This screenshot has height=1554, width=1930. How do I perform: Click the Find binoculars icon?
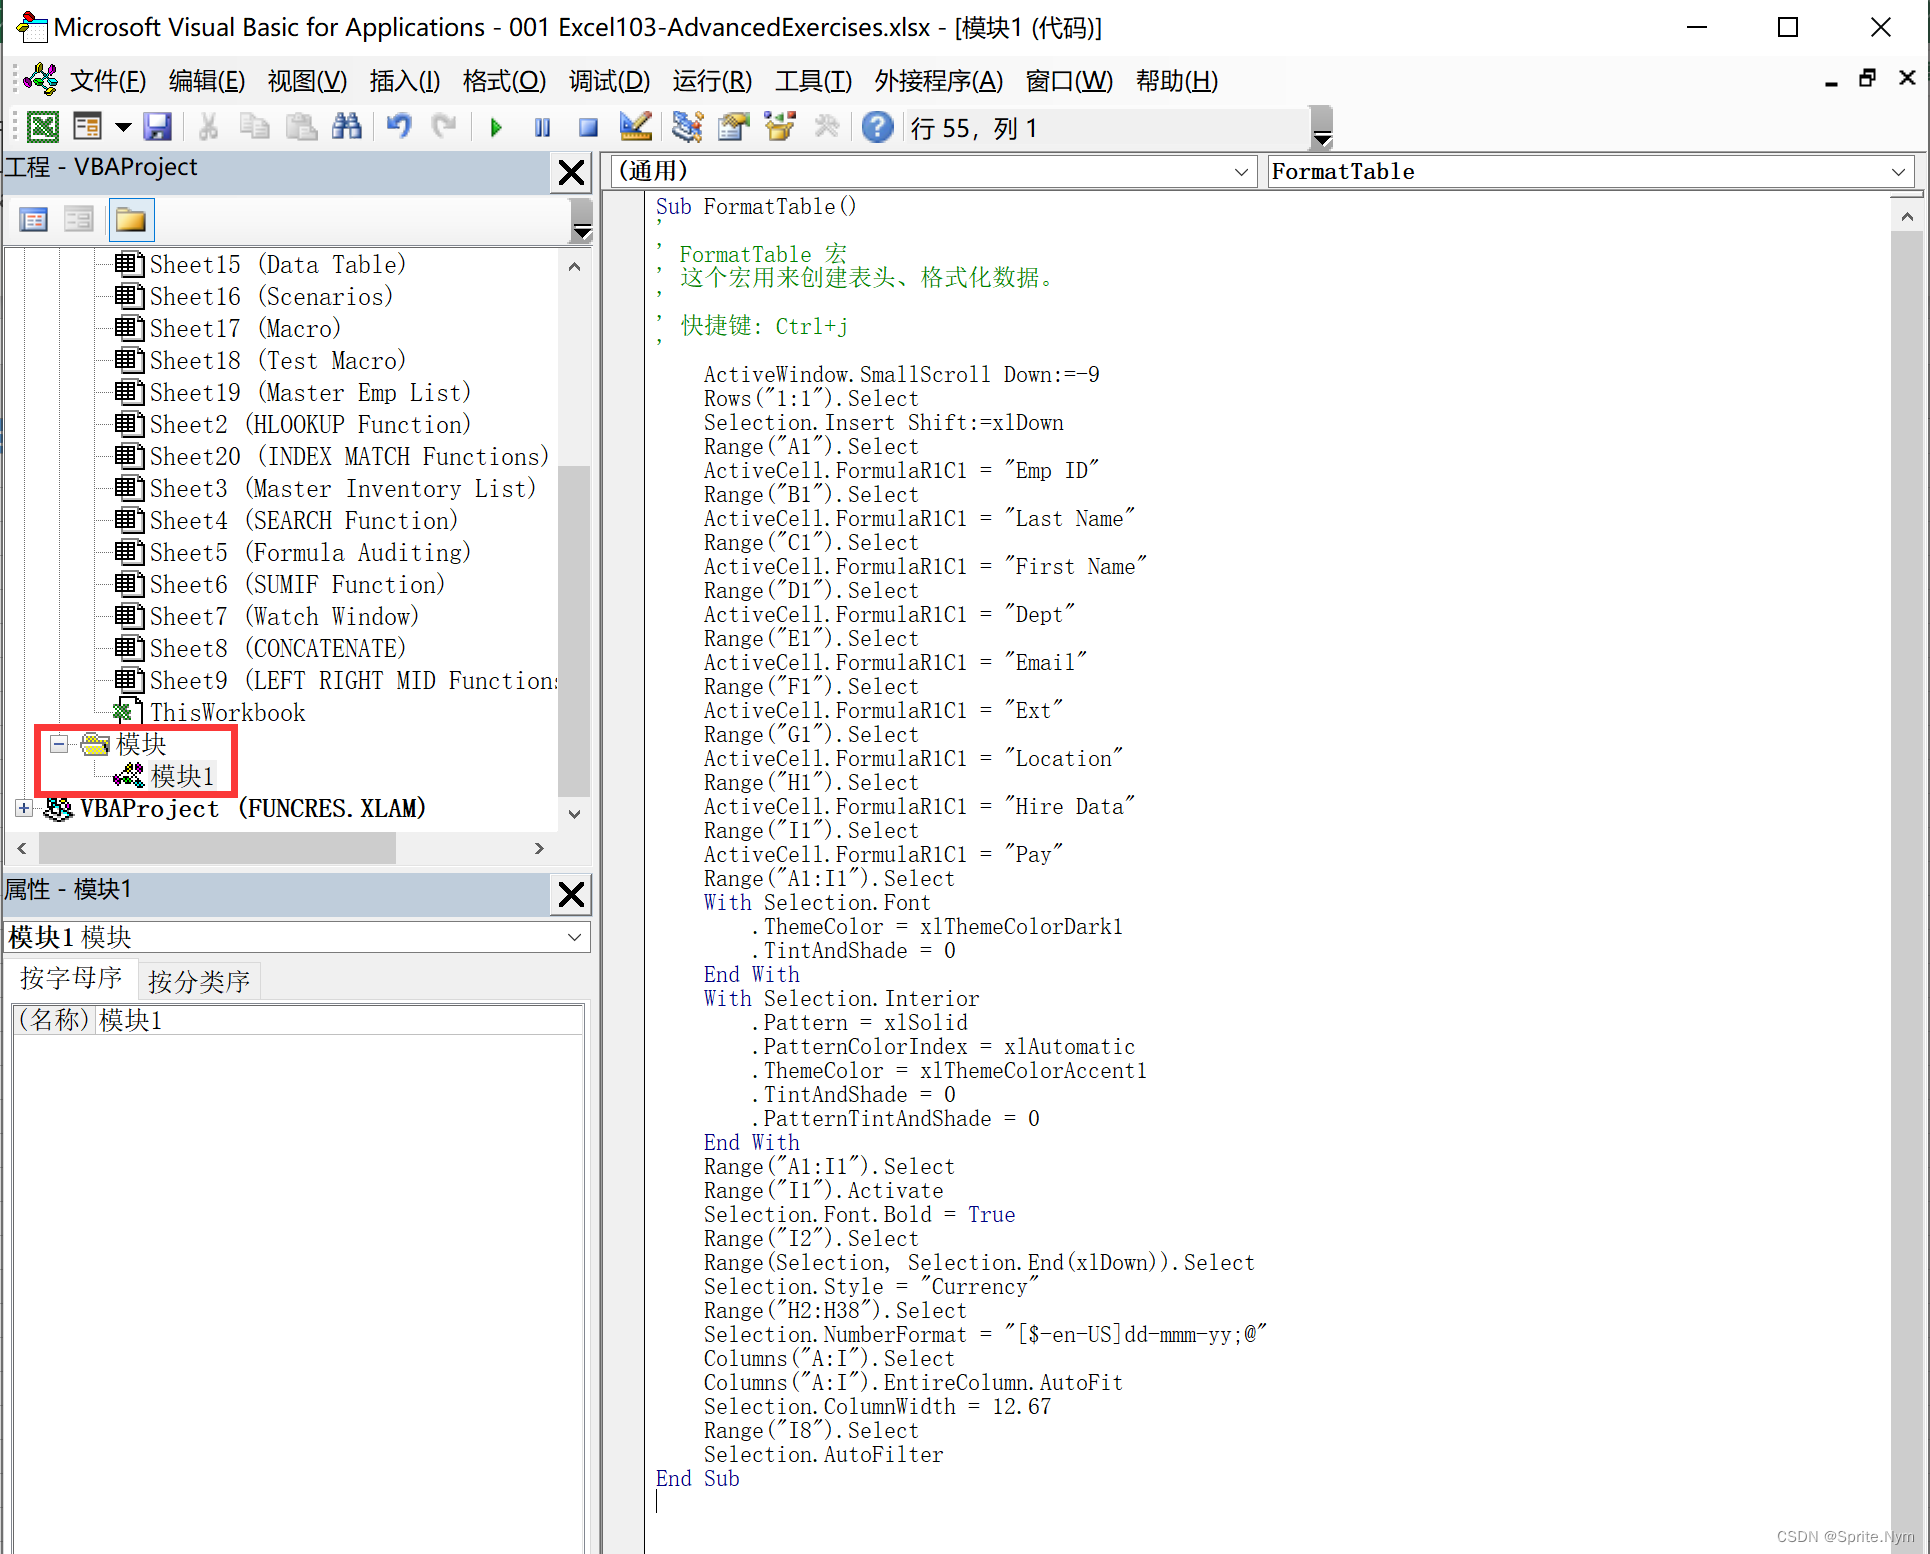[346, 127]
